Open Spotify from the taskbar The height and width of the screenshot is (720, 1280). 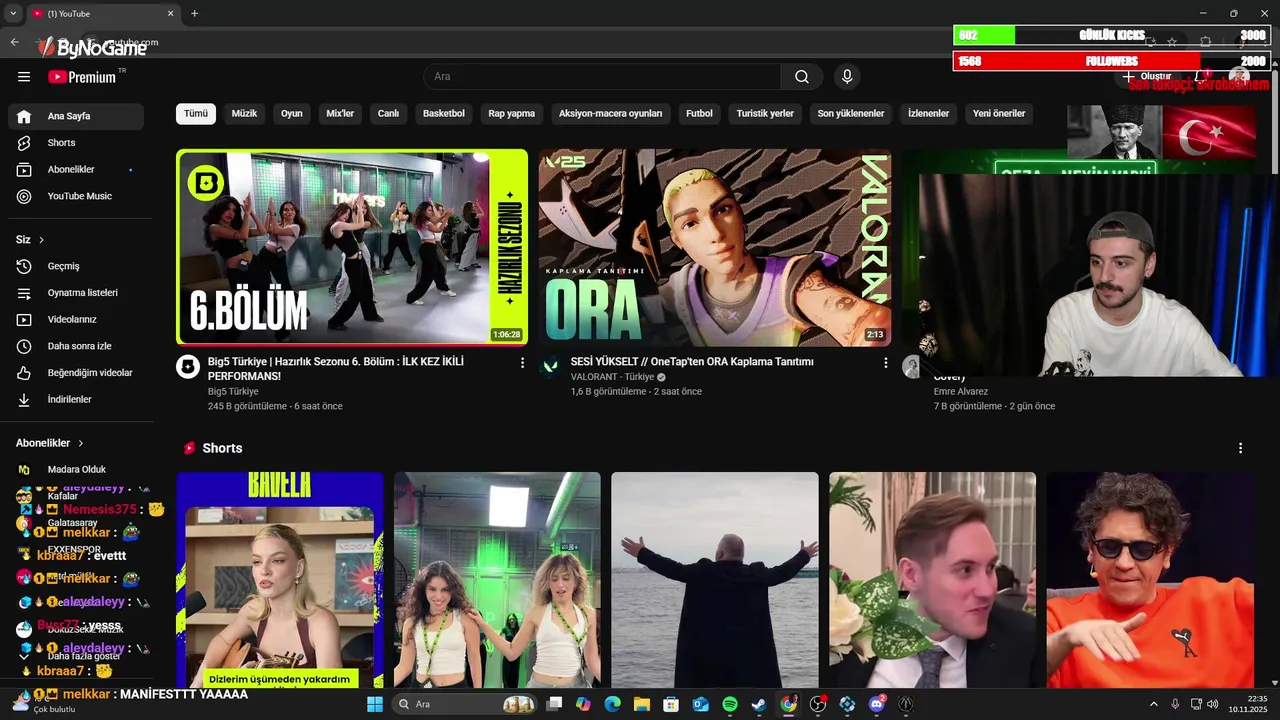730,704
